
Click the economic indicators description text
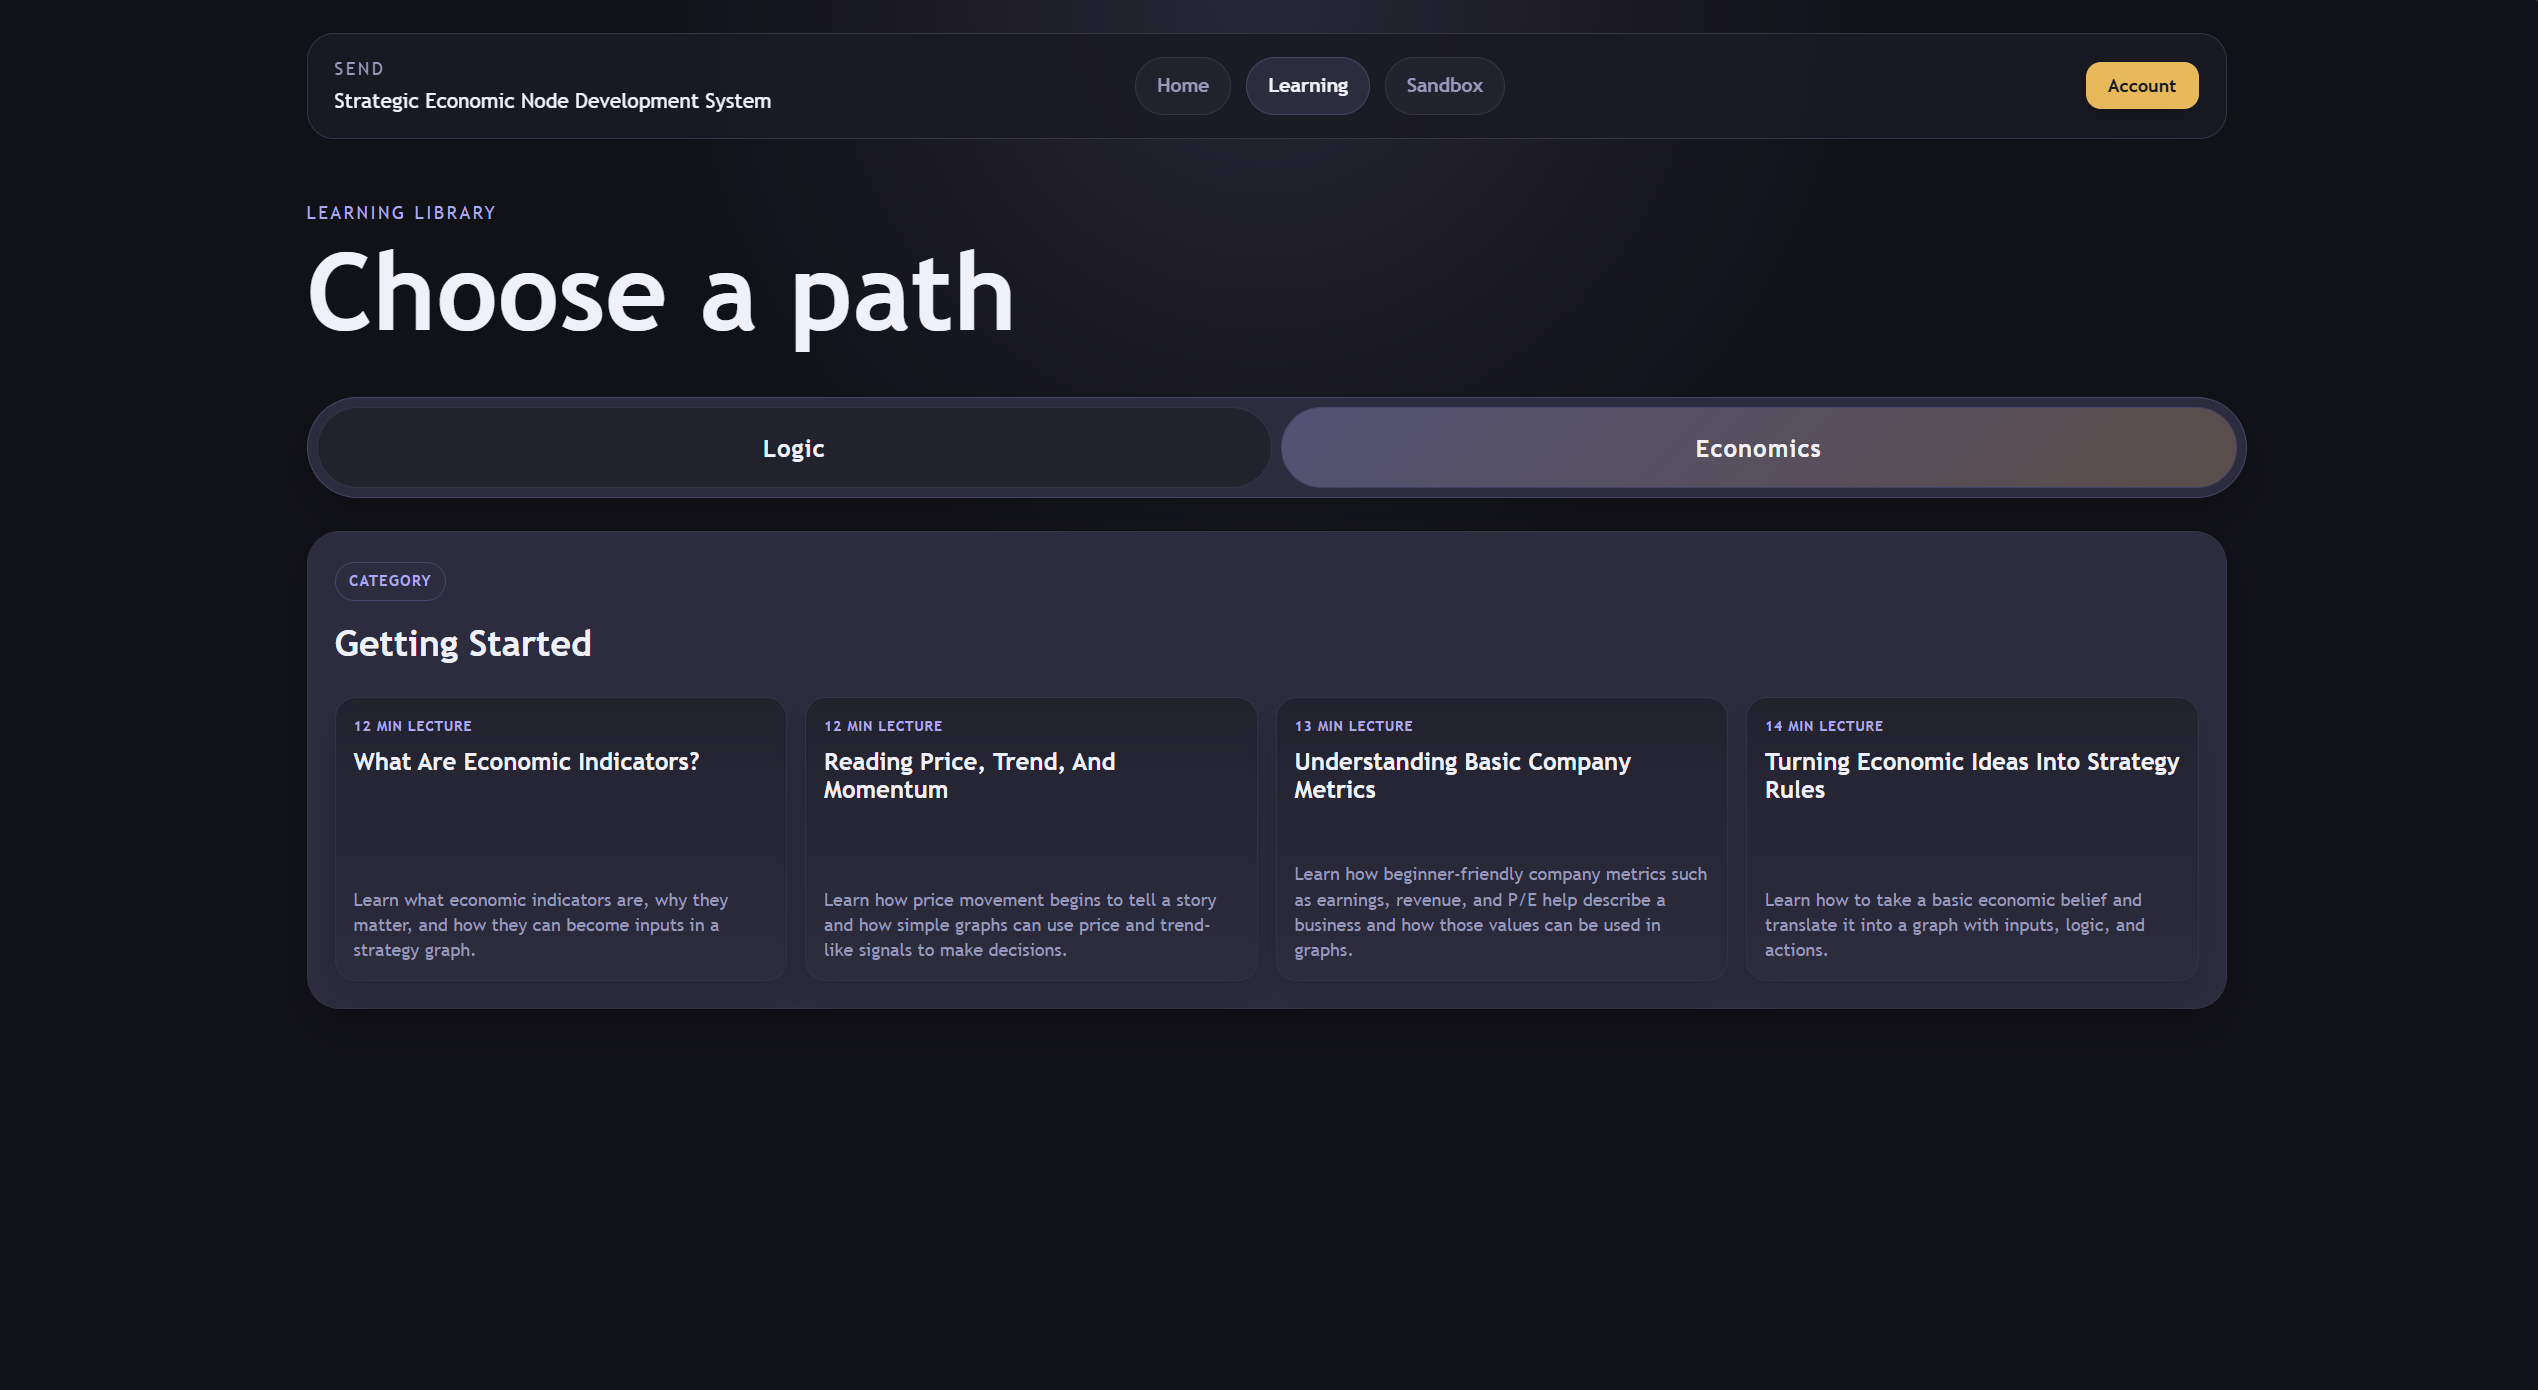tap(540, 925)
